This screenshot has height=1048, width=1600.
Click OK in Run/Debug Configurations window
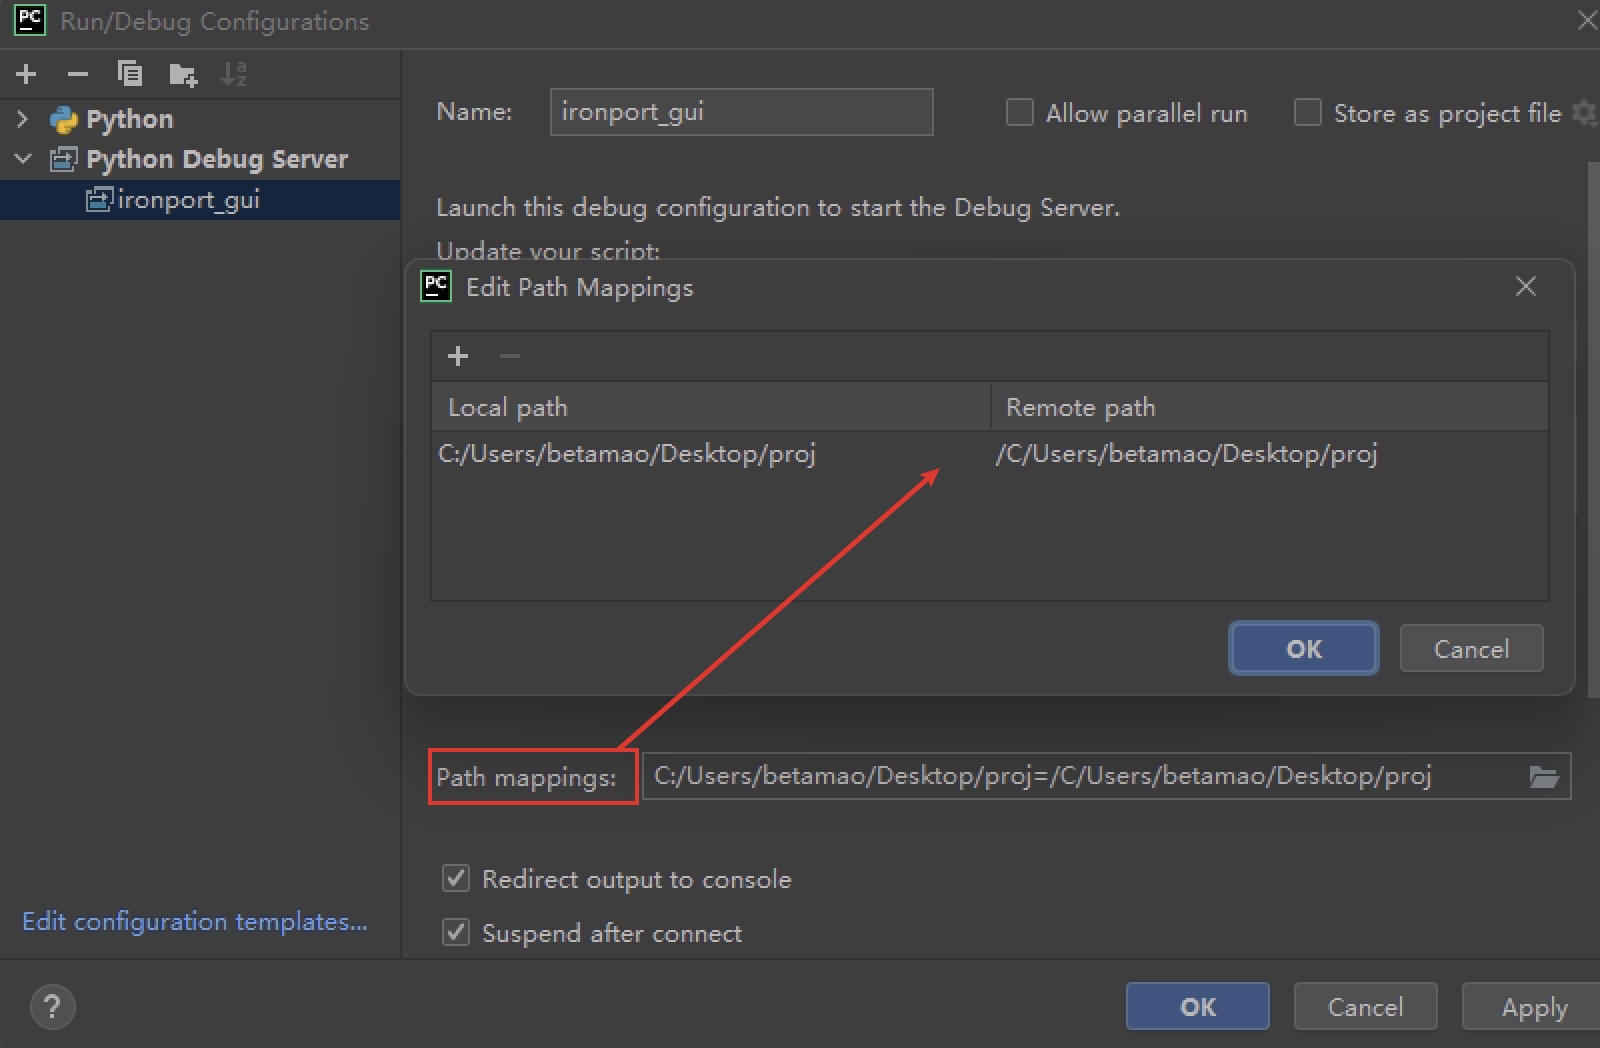click(1198, 1007)
